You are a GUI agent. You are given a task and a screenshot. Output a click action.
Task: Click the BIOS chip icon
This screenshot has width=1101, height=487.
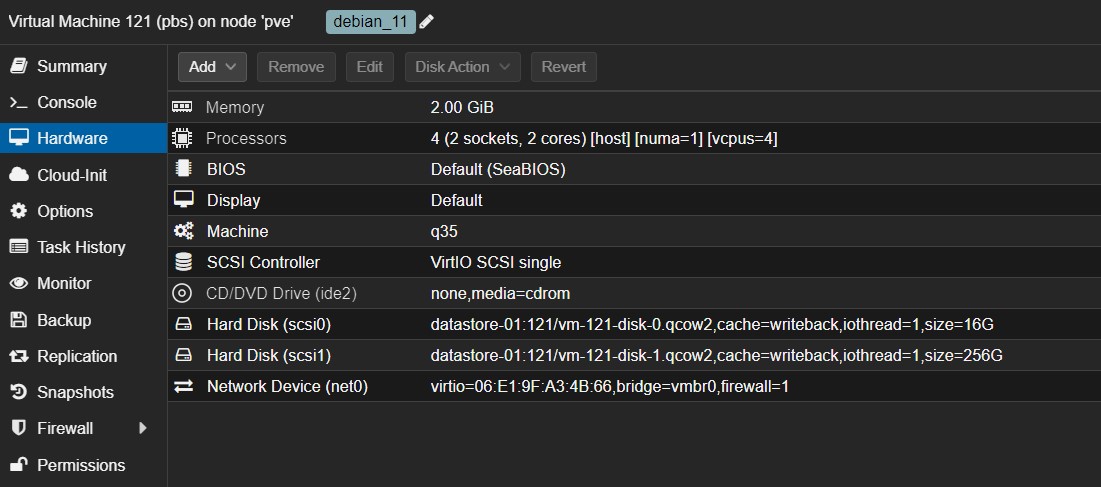183,169
